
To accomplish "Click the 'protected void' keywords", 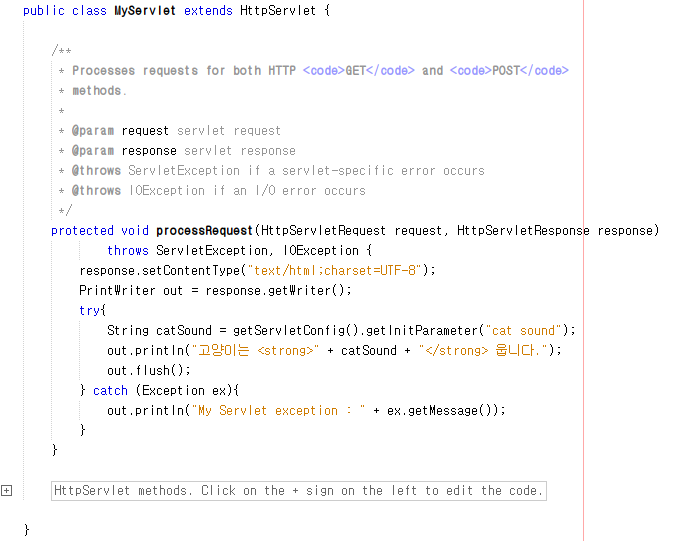I will (100, 230).
